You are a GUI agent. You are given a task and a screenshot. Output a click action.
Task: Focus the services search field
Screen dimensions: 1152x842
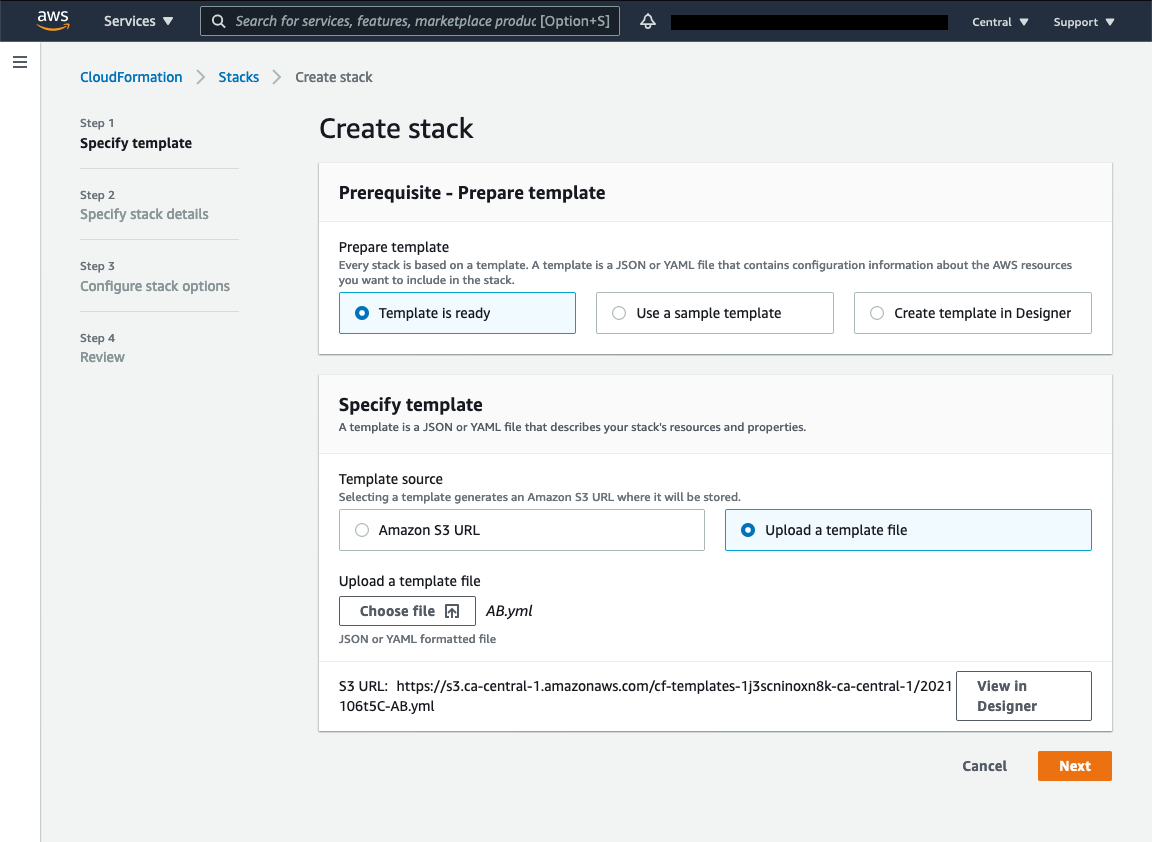(410, 21)
